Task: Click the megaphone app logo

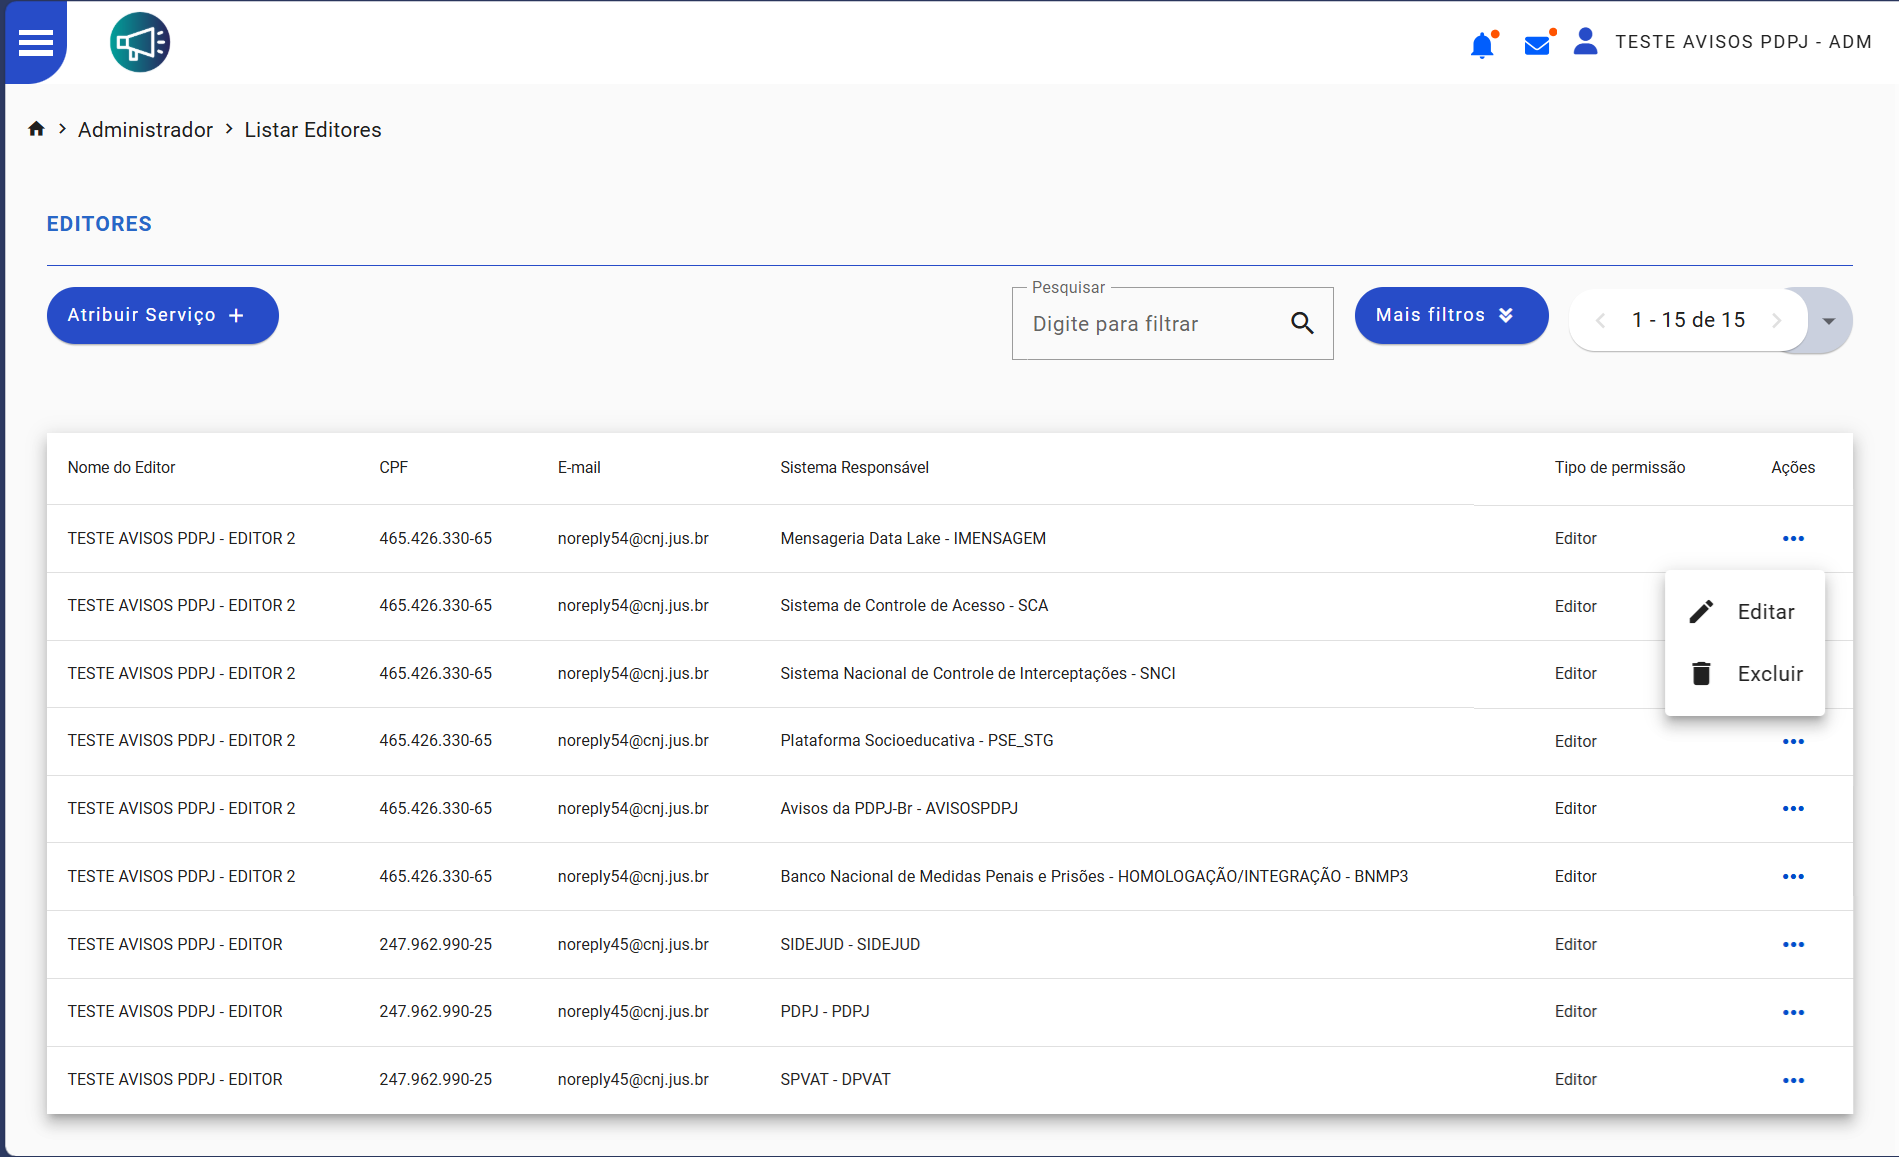Action: (x=140, y=43)
